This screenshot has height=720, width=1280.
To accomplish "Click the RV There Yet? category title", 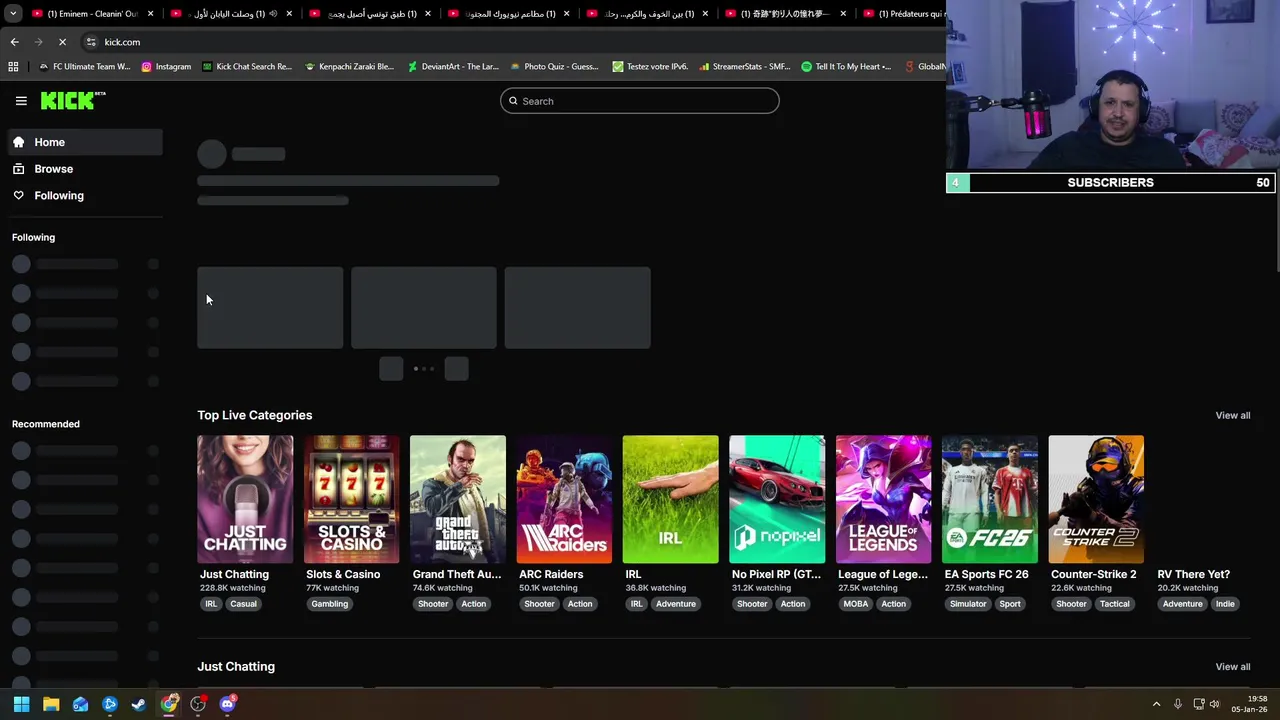I will tap(1193, 574).
